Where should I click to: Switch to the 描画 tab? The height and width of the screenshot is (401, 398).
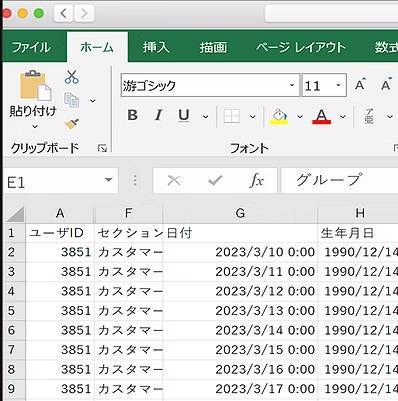(213, 47)
